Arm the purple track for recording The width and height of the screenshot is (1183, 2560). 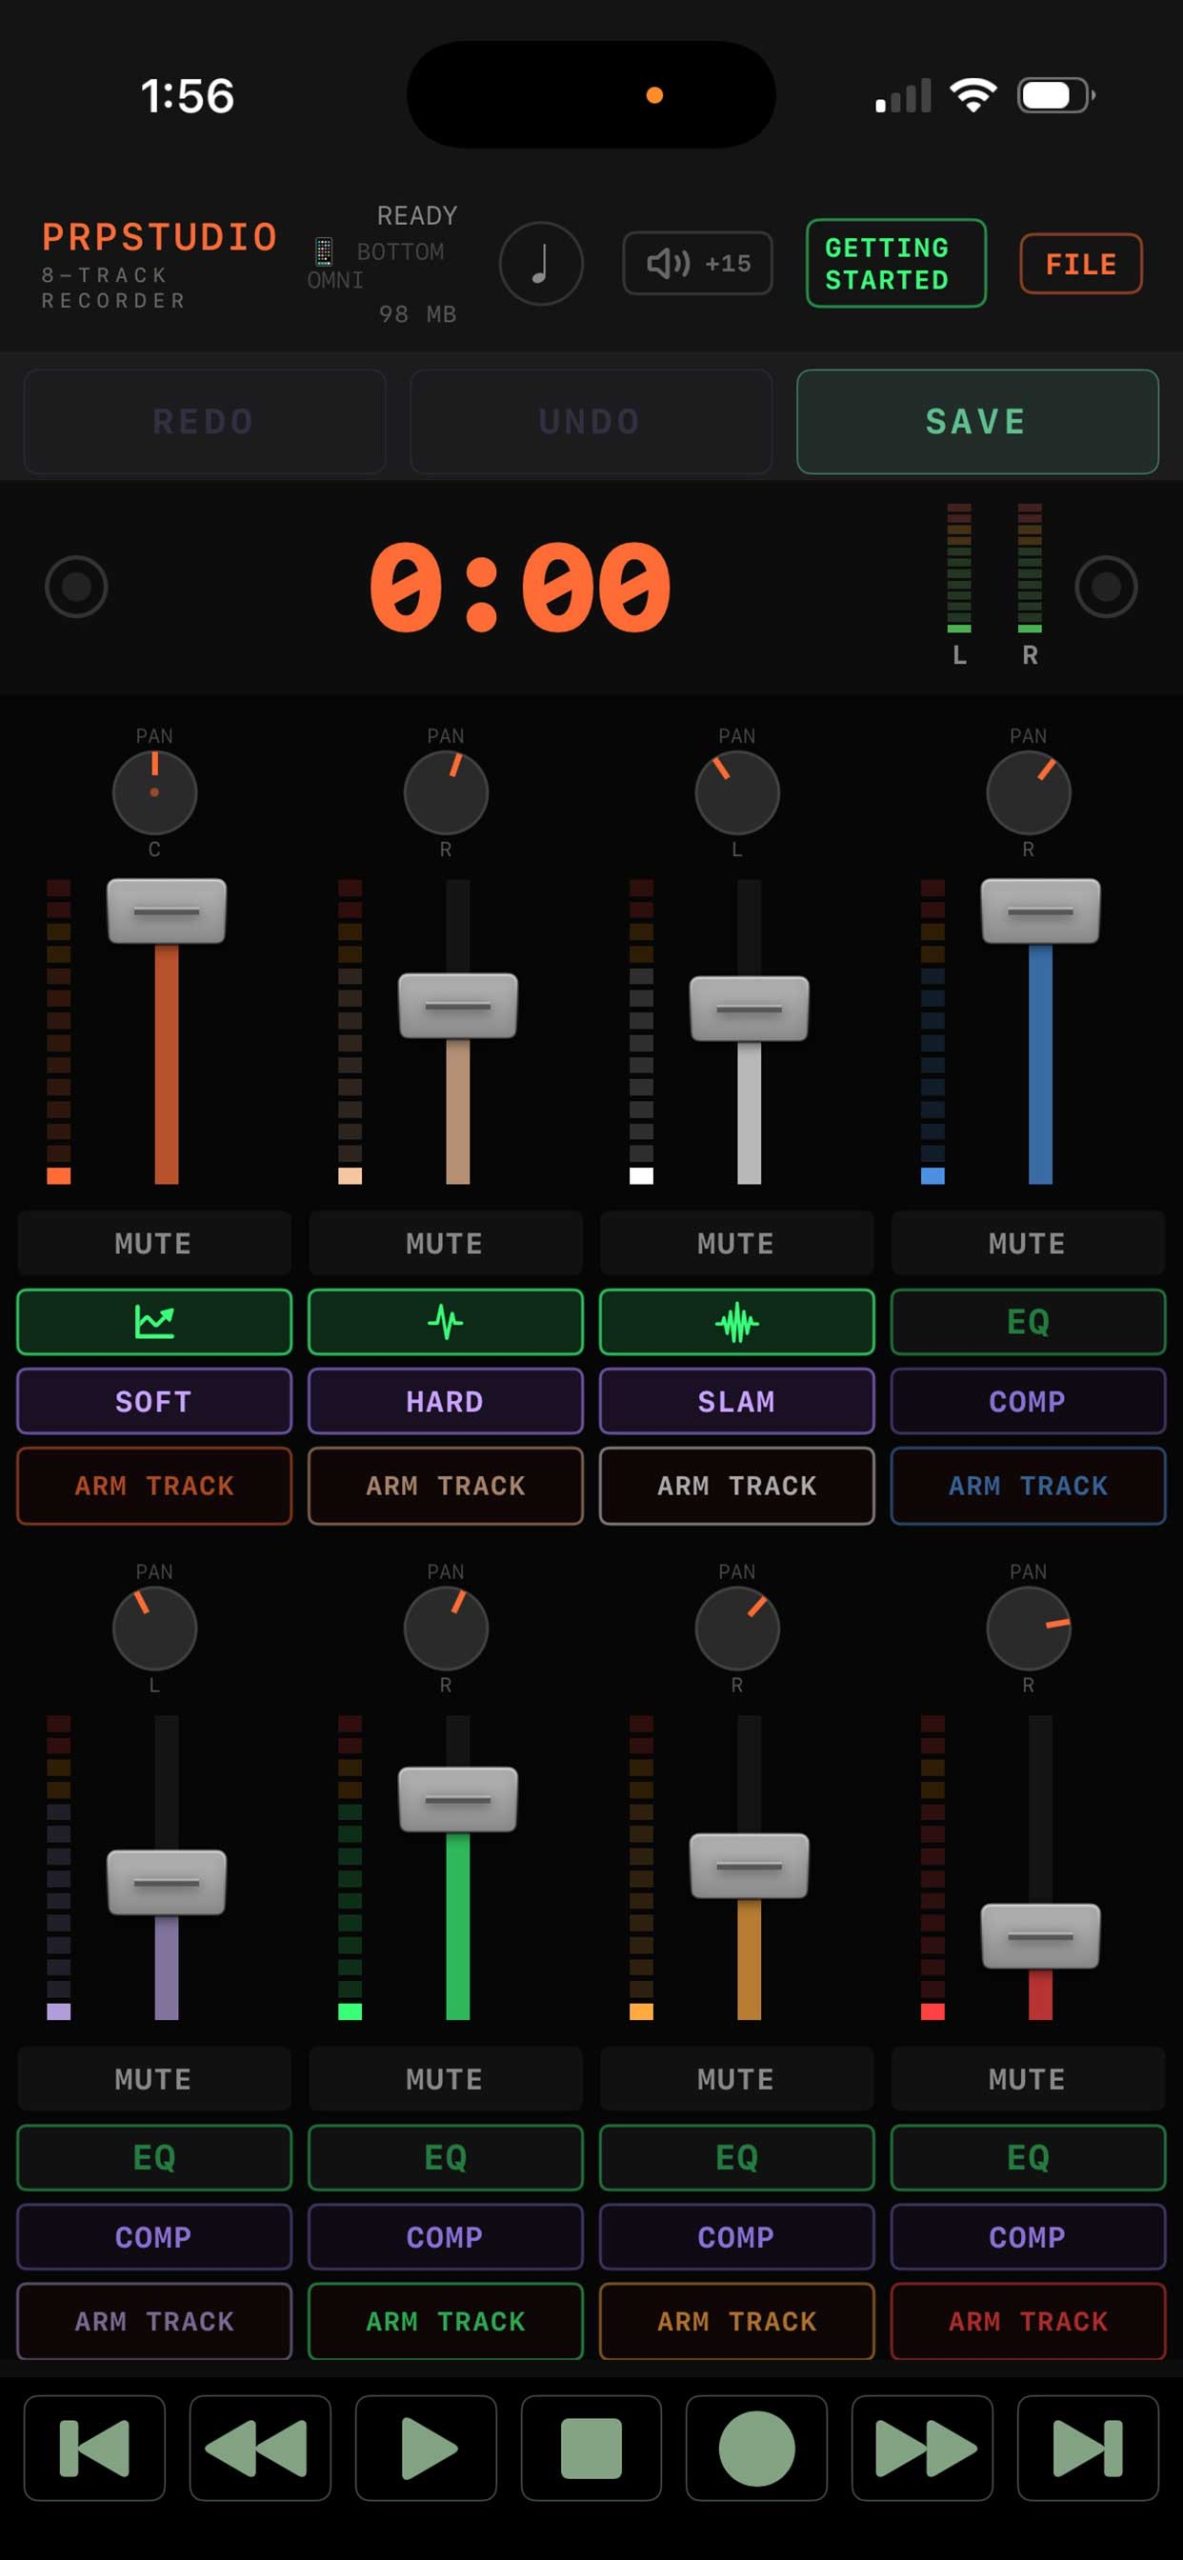(x=154, y=2321)
